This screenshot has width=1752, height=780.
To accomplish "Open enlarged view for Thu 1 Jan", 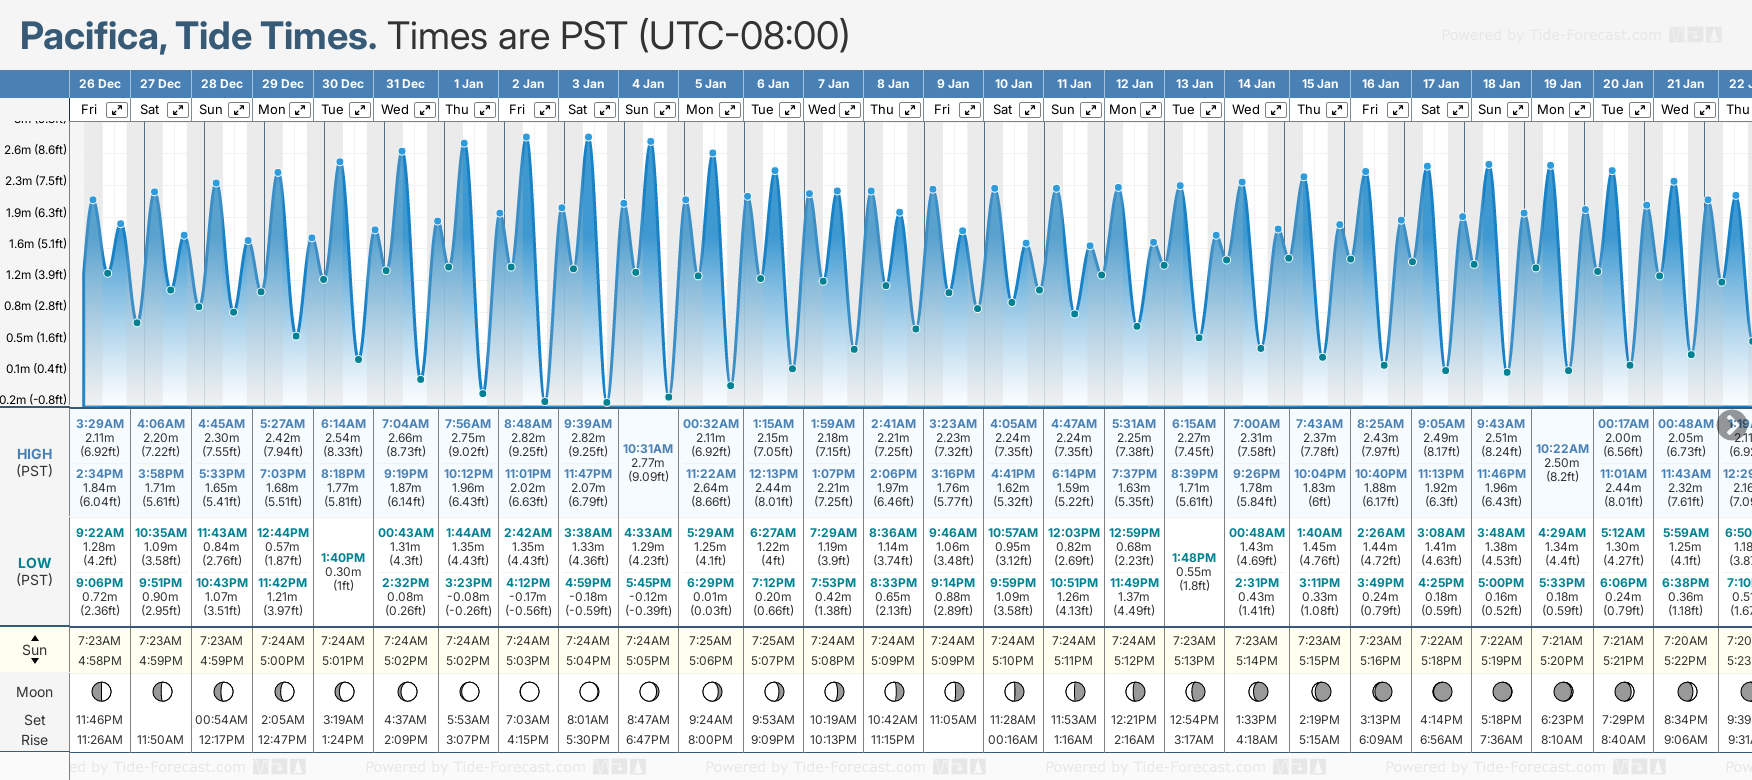I will (484, 110).
